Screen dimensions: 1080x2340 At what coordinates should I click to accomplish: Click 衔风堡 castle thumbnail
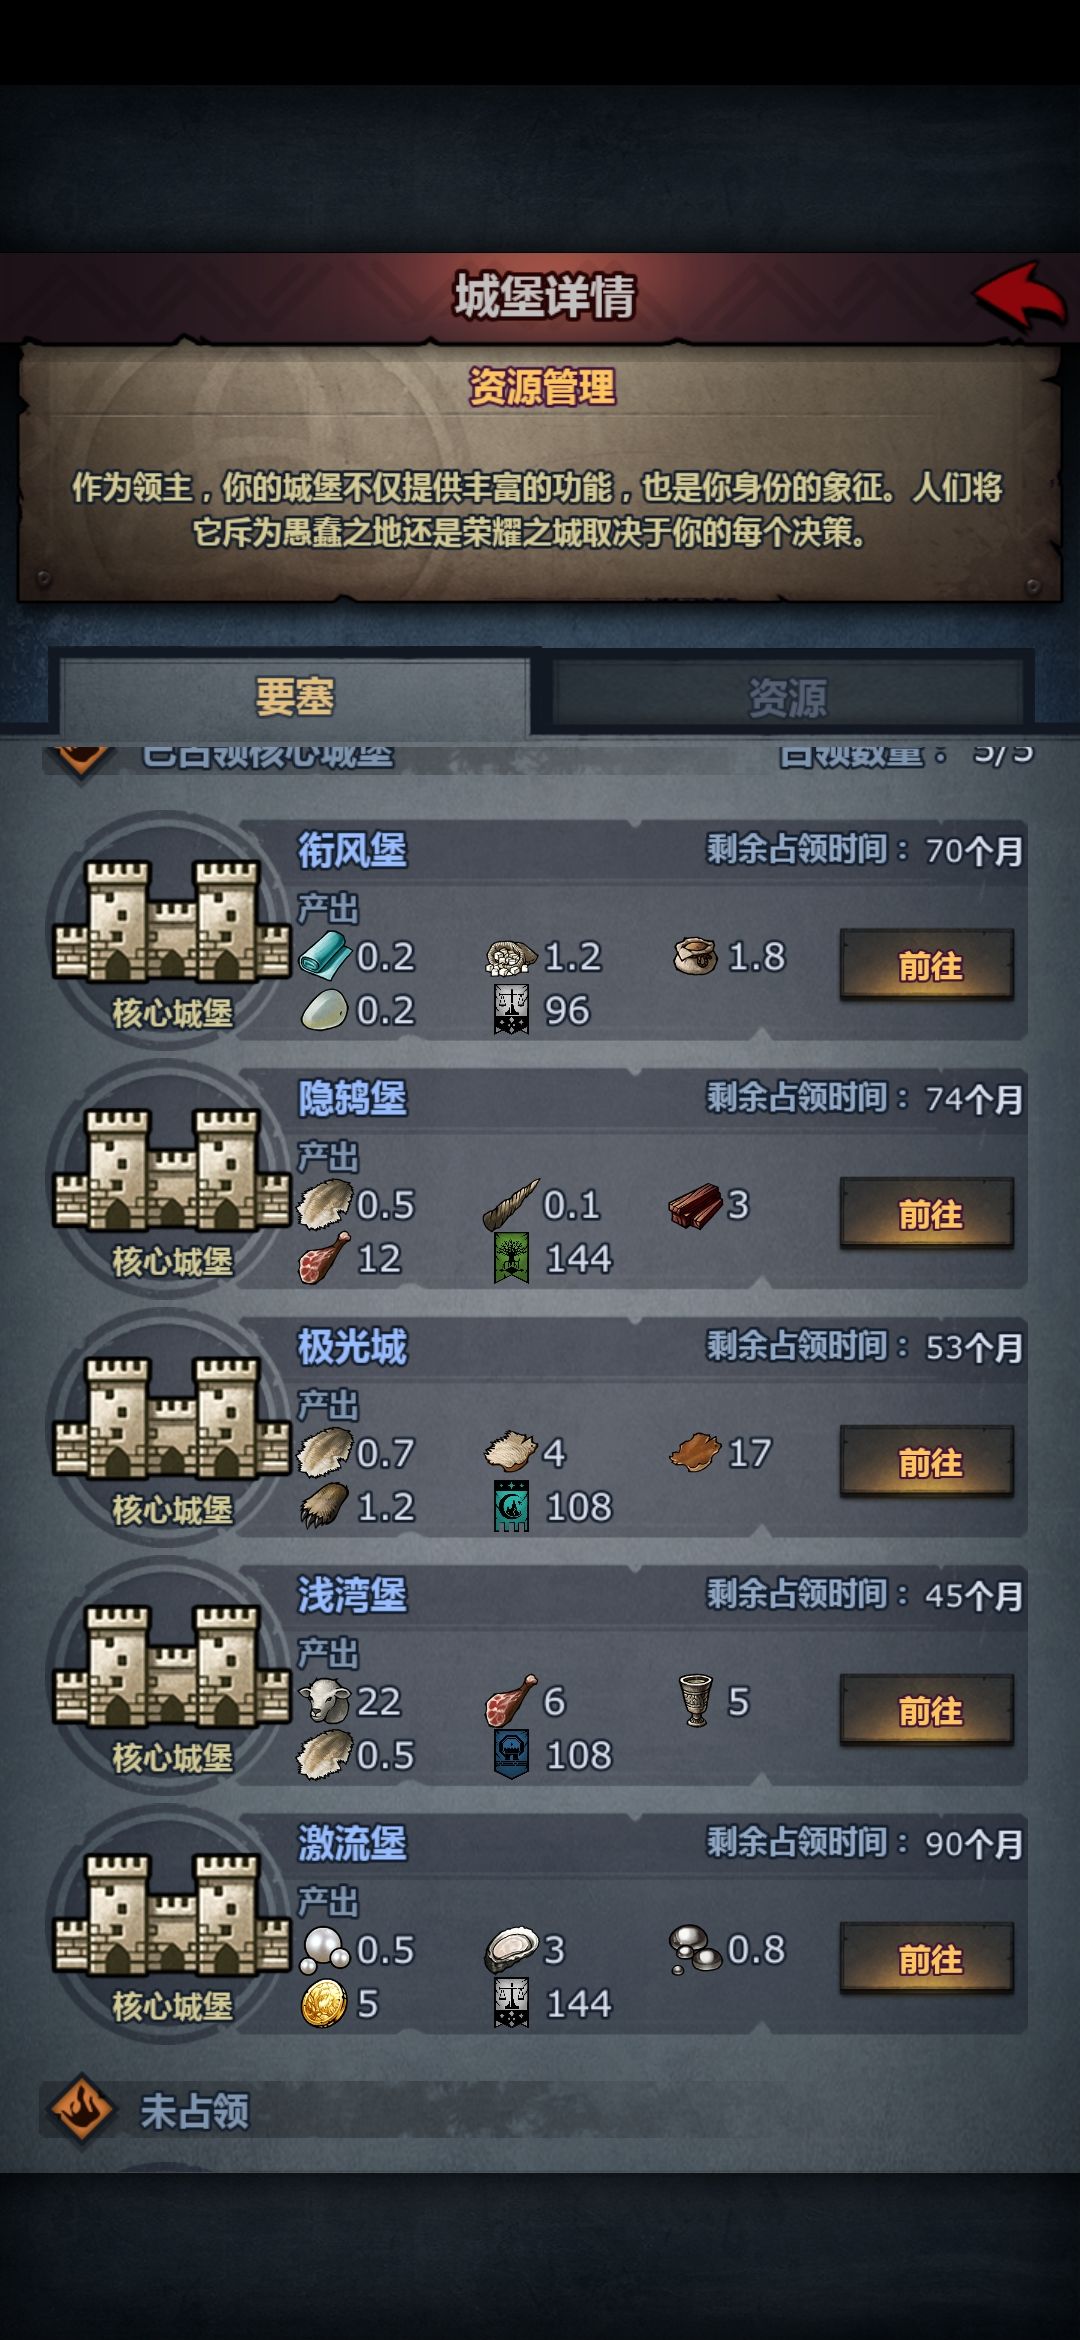[172, 920]
